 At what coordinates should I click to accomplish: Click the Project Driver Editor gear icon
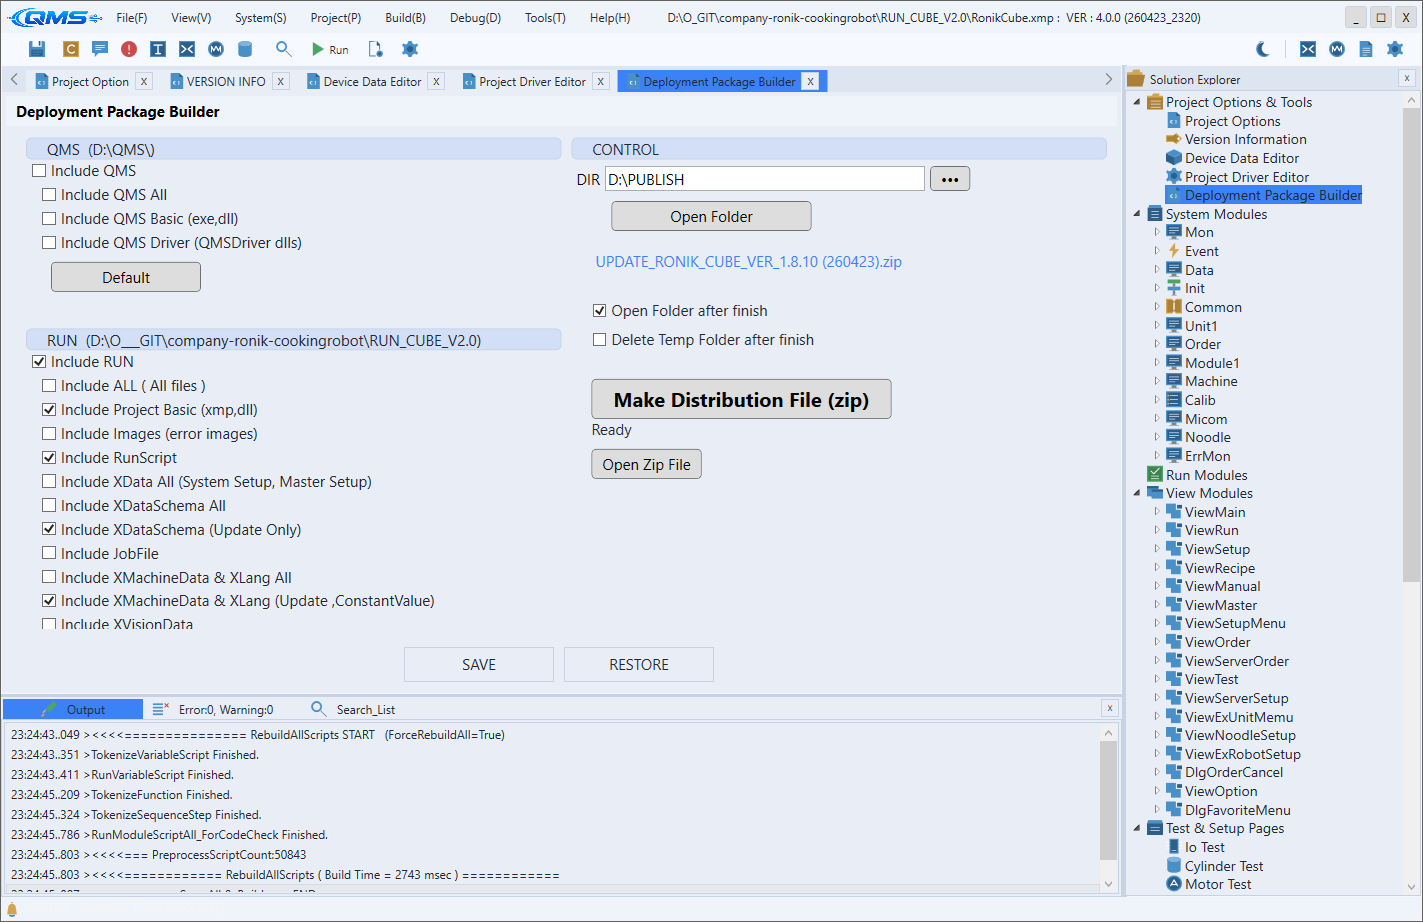coord(1174,176)
